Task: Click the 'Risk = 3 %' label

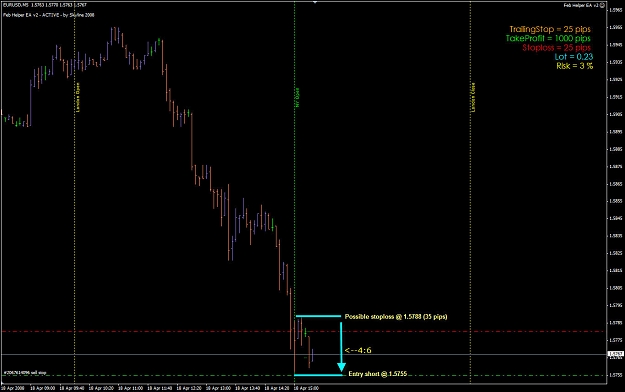Action: click(x=574, y=66)
